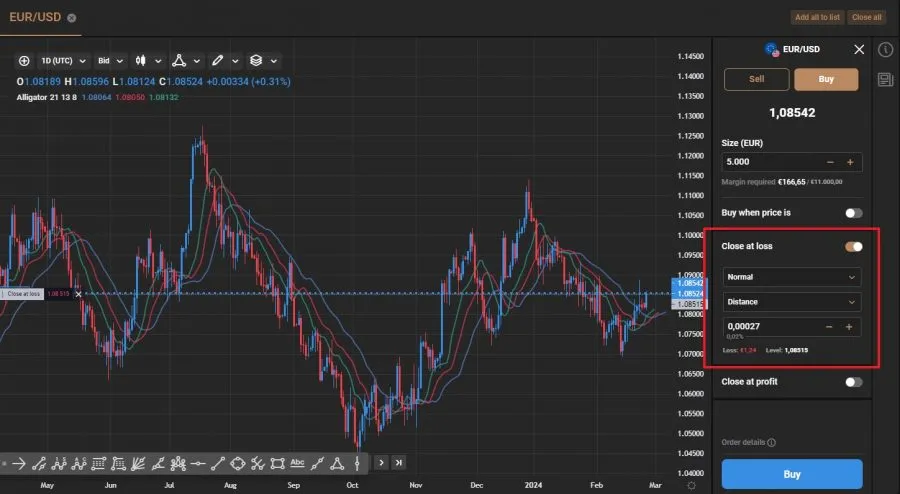Select the Abc text annotation tool

[297, 462]
